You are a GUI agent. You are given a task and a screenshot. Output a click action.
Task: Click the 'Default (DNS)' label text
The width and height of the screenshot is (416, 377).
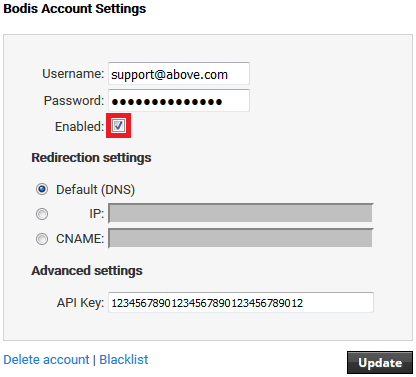tap(95, 190)
